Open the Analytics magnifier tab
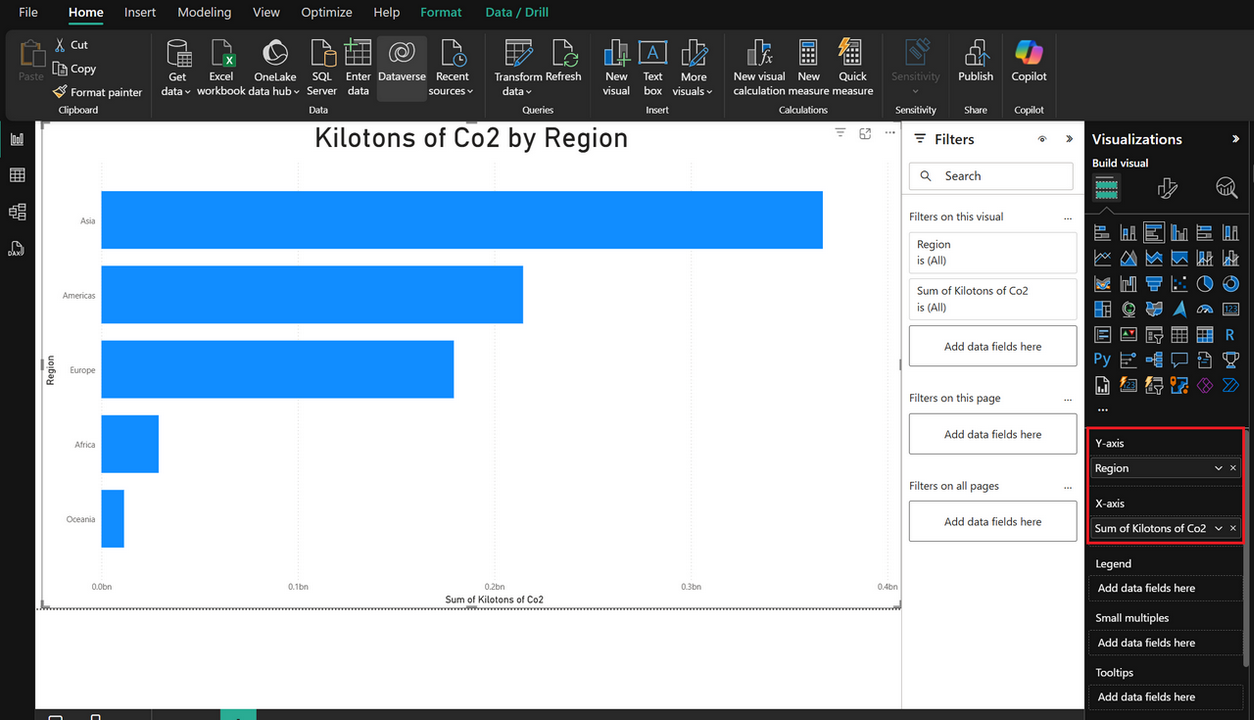 point(1226,188)
